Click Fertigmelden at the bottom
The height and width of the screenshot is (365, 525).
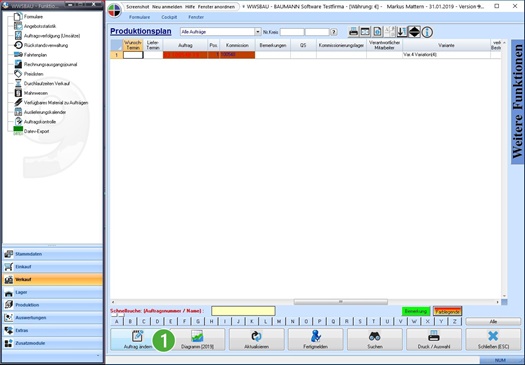(x=315, y=339)
